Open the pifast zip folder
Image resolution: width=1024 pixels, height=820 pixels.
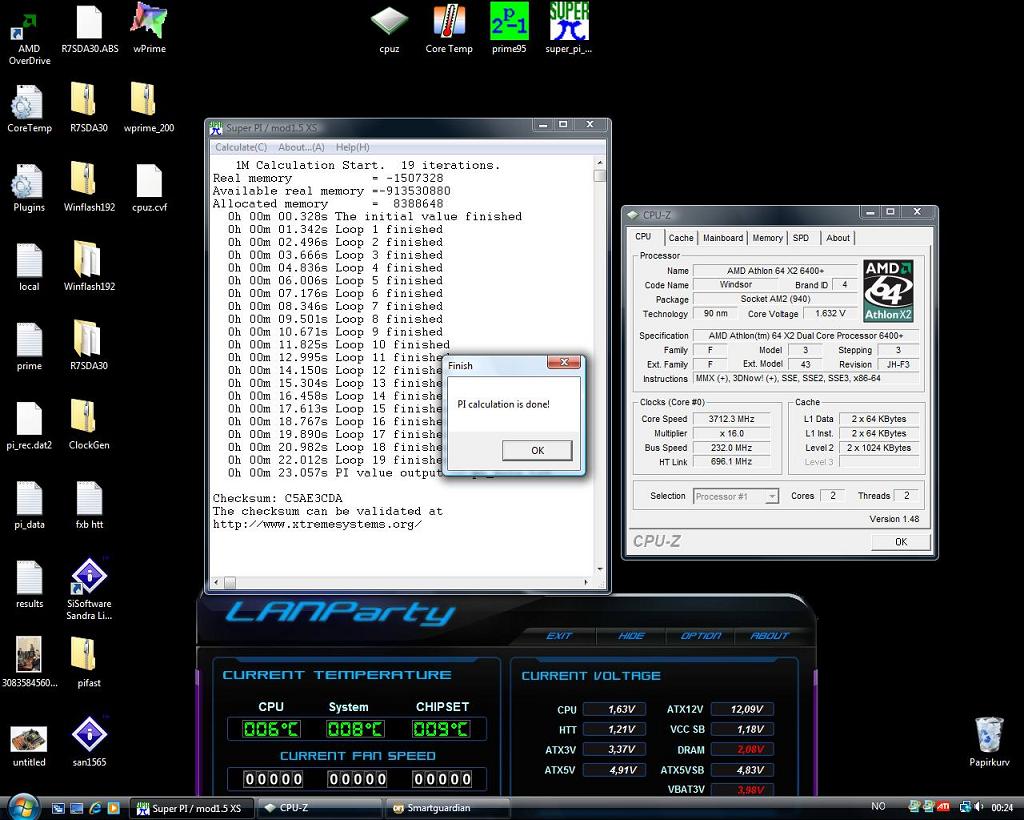point(89,664)
